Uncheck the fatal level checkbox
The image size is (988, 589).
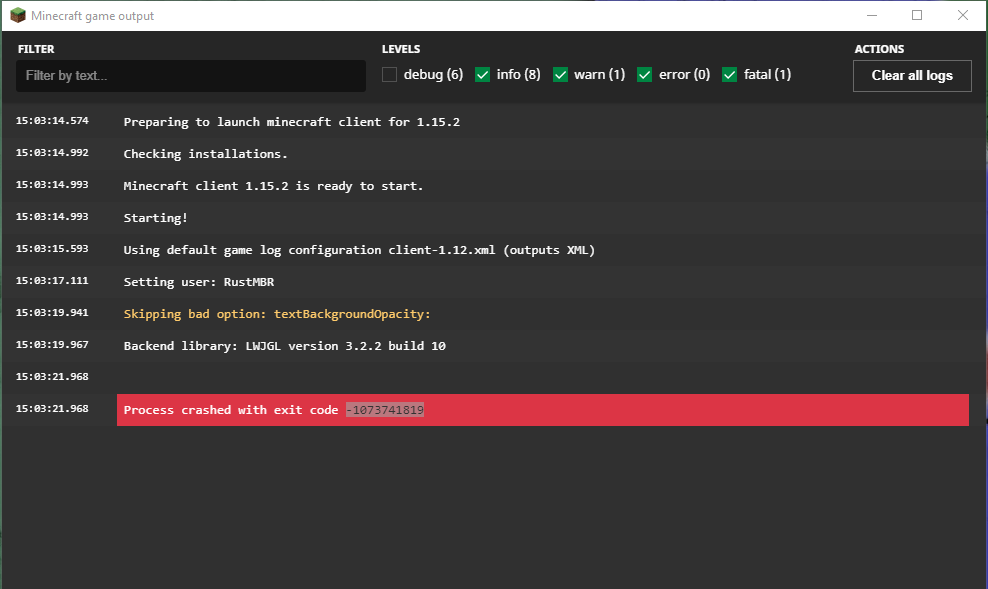tap(730, 74)
